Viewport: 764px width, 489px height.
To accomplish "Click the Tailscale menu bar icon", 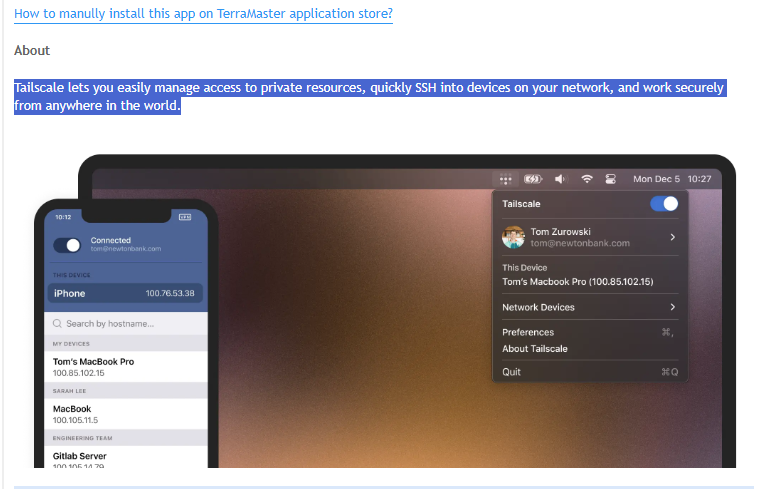I will [x=505, y=179].
